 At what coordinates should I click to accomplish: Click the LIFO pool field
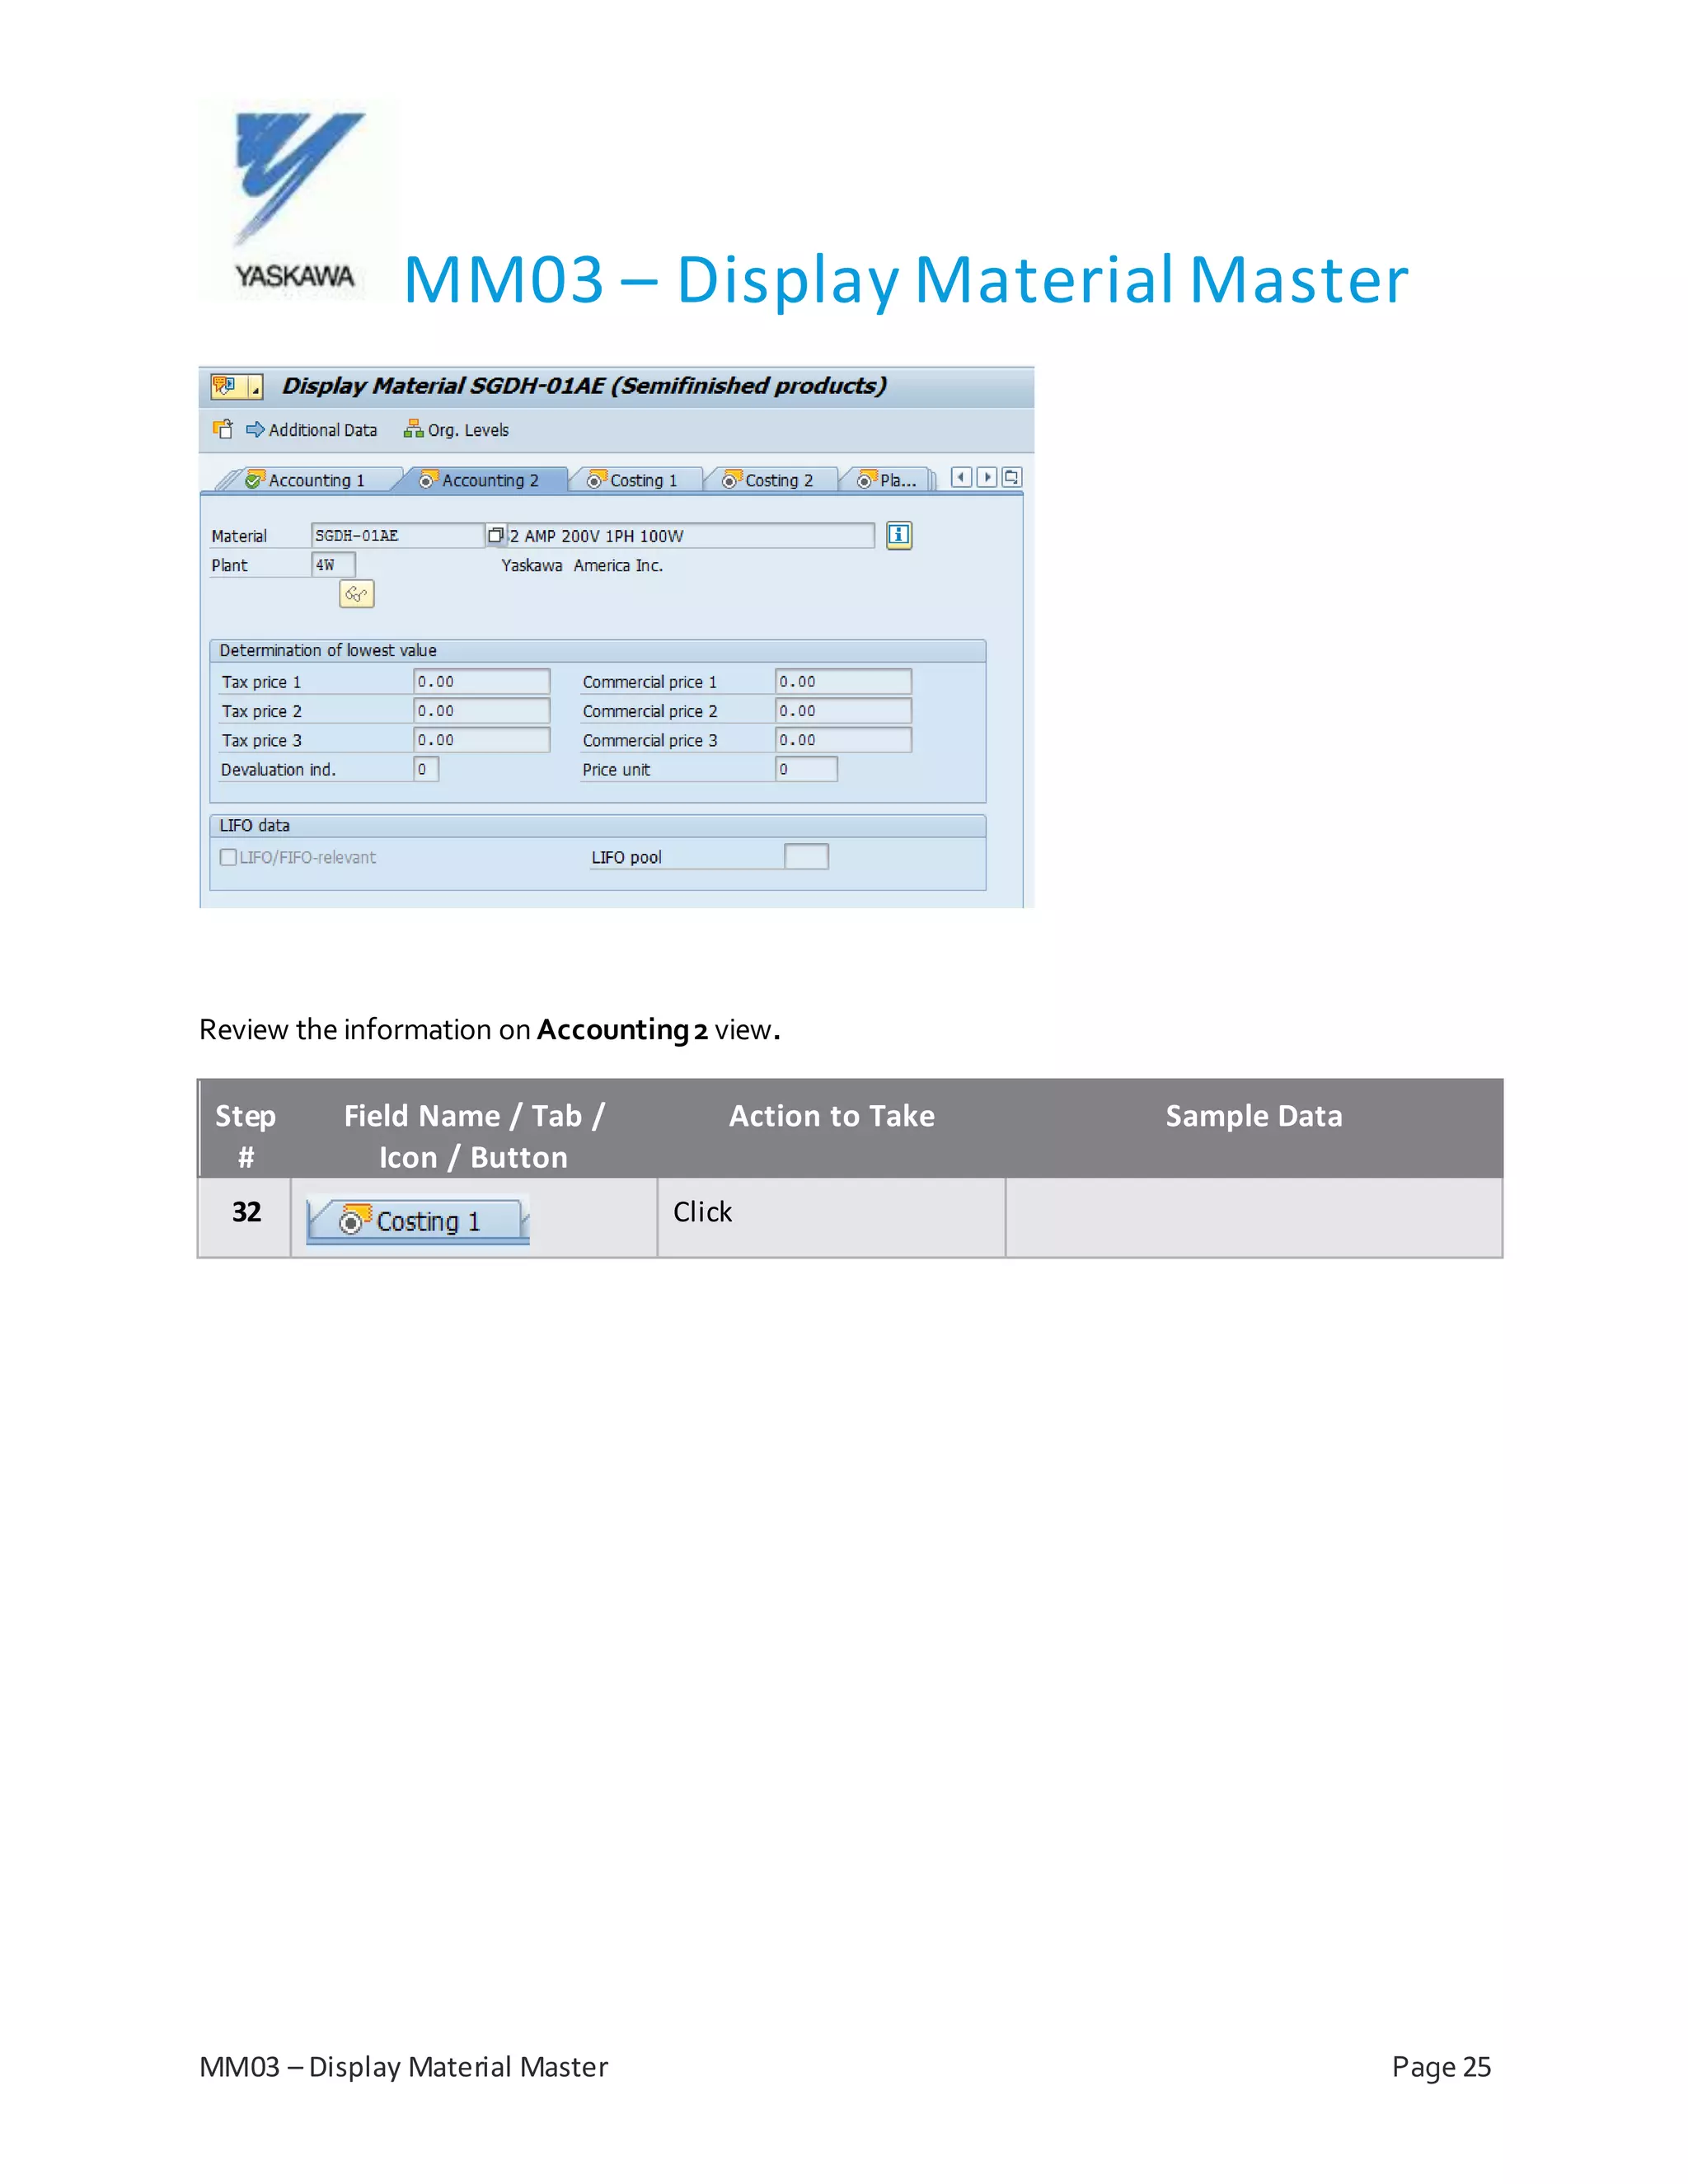pos(806,856)
